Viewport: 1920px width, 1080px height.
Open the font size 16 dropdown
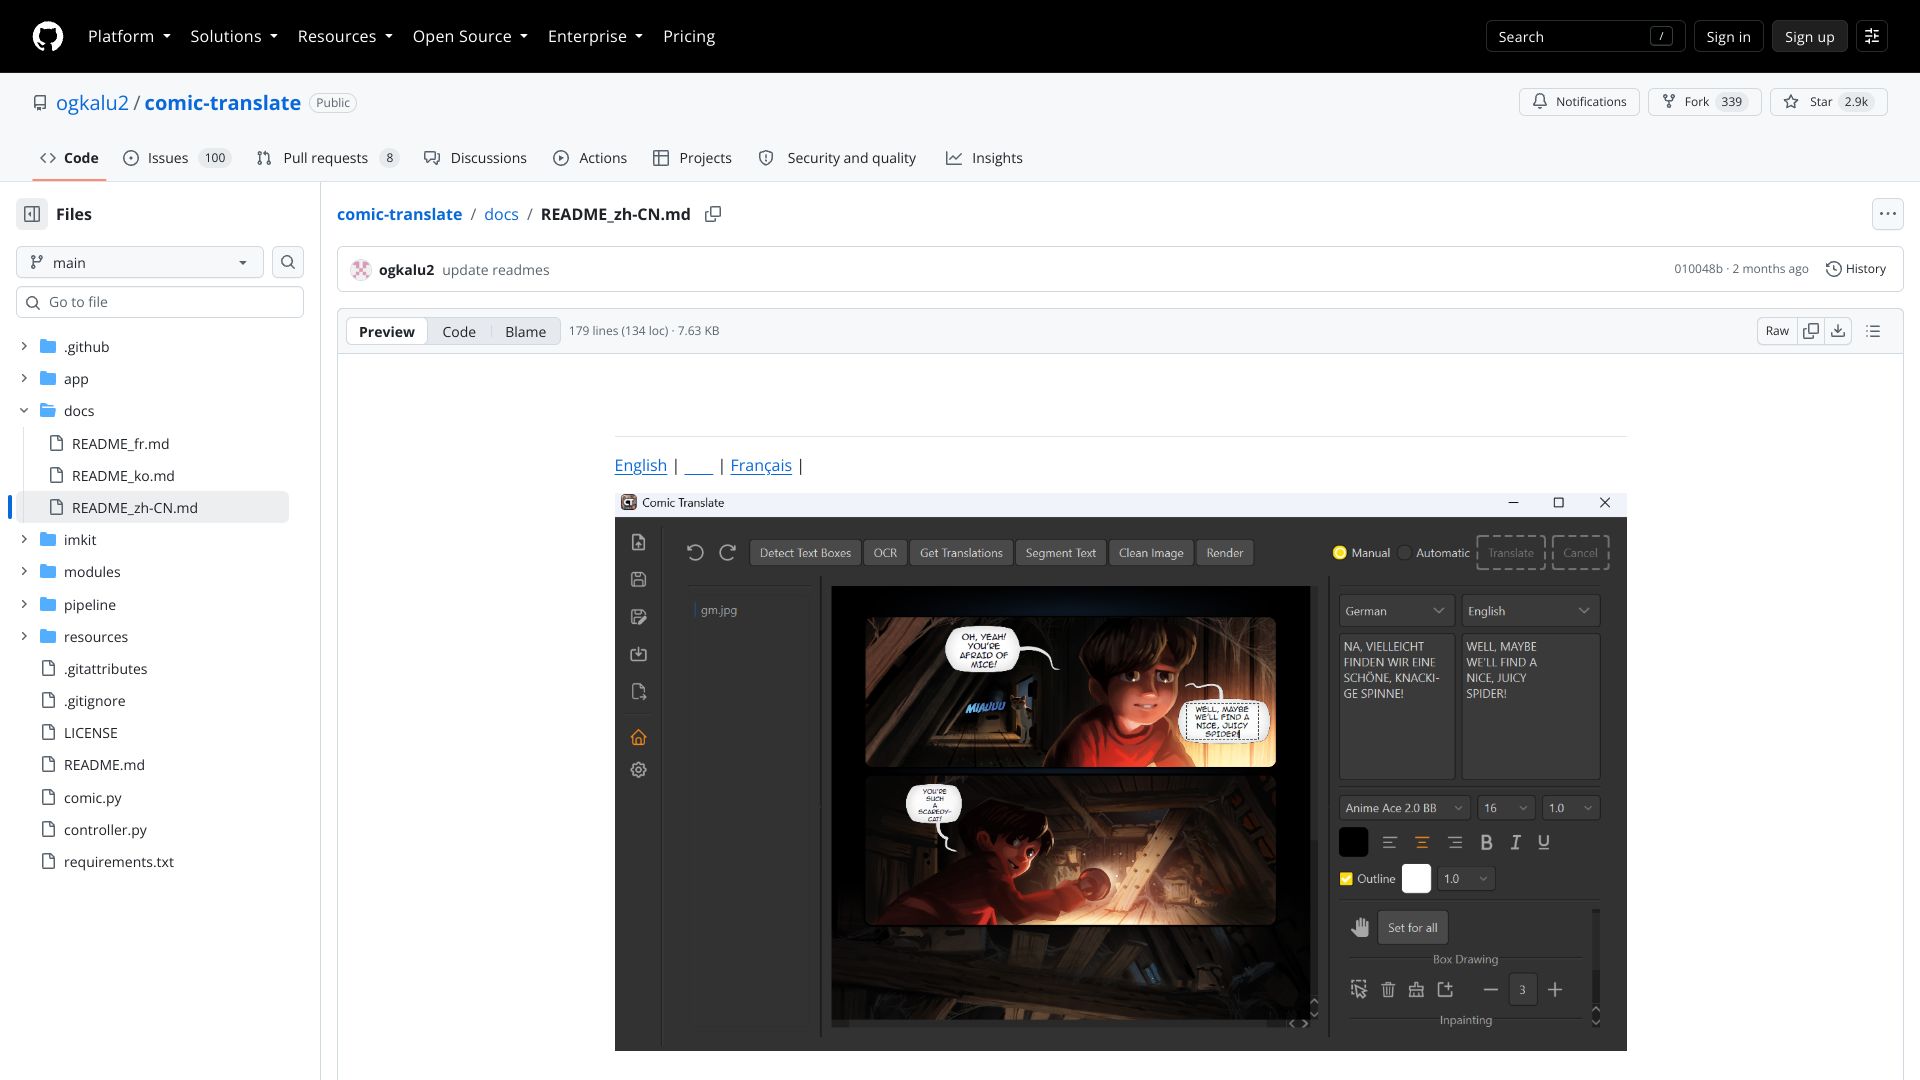click(x=1506, y=808)
